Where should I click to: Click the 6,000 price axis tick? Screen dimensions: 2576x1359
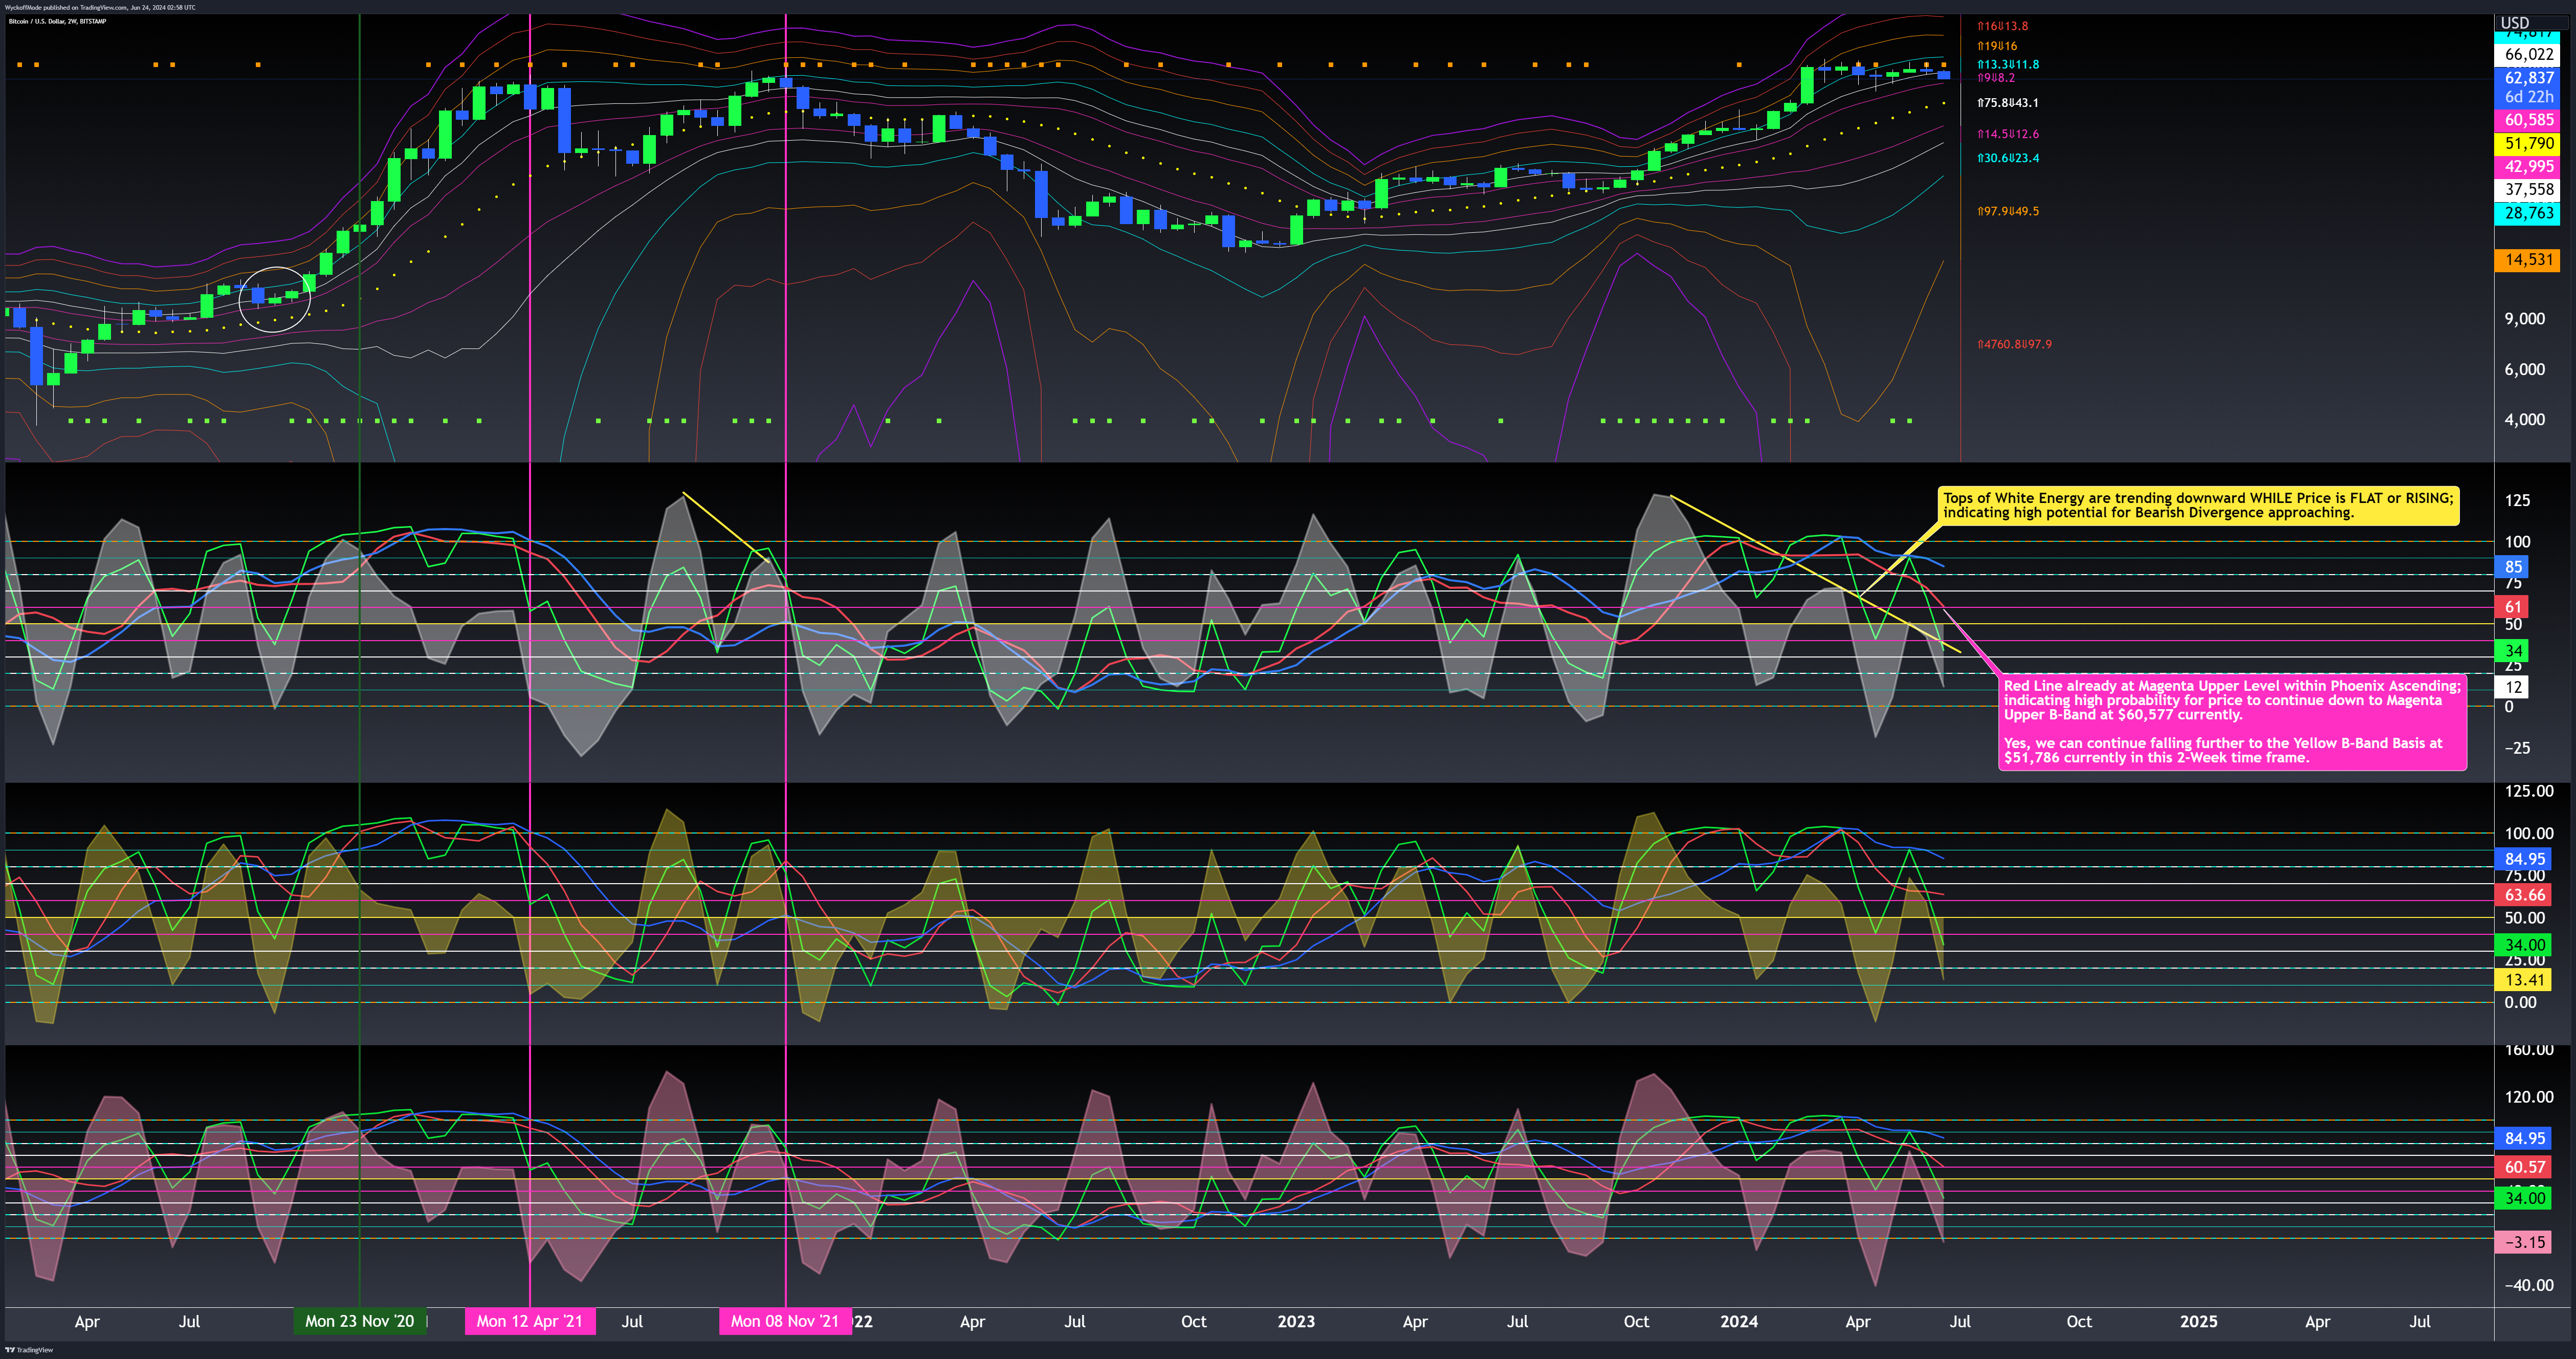point(2524,369)
